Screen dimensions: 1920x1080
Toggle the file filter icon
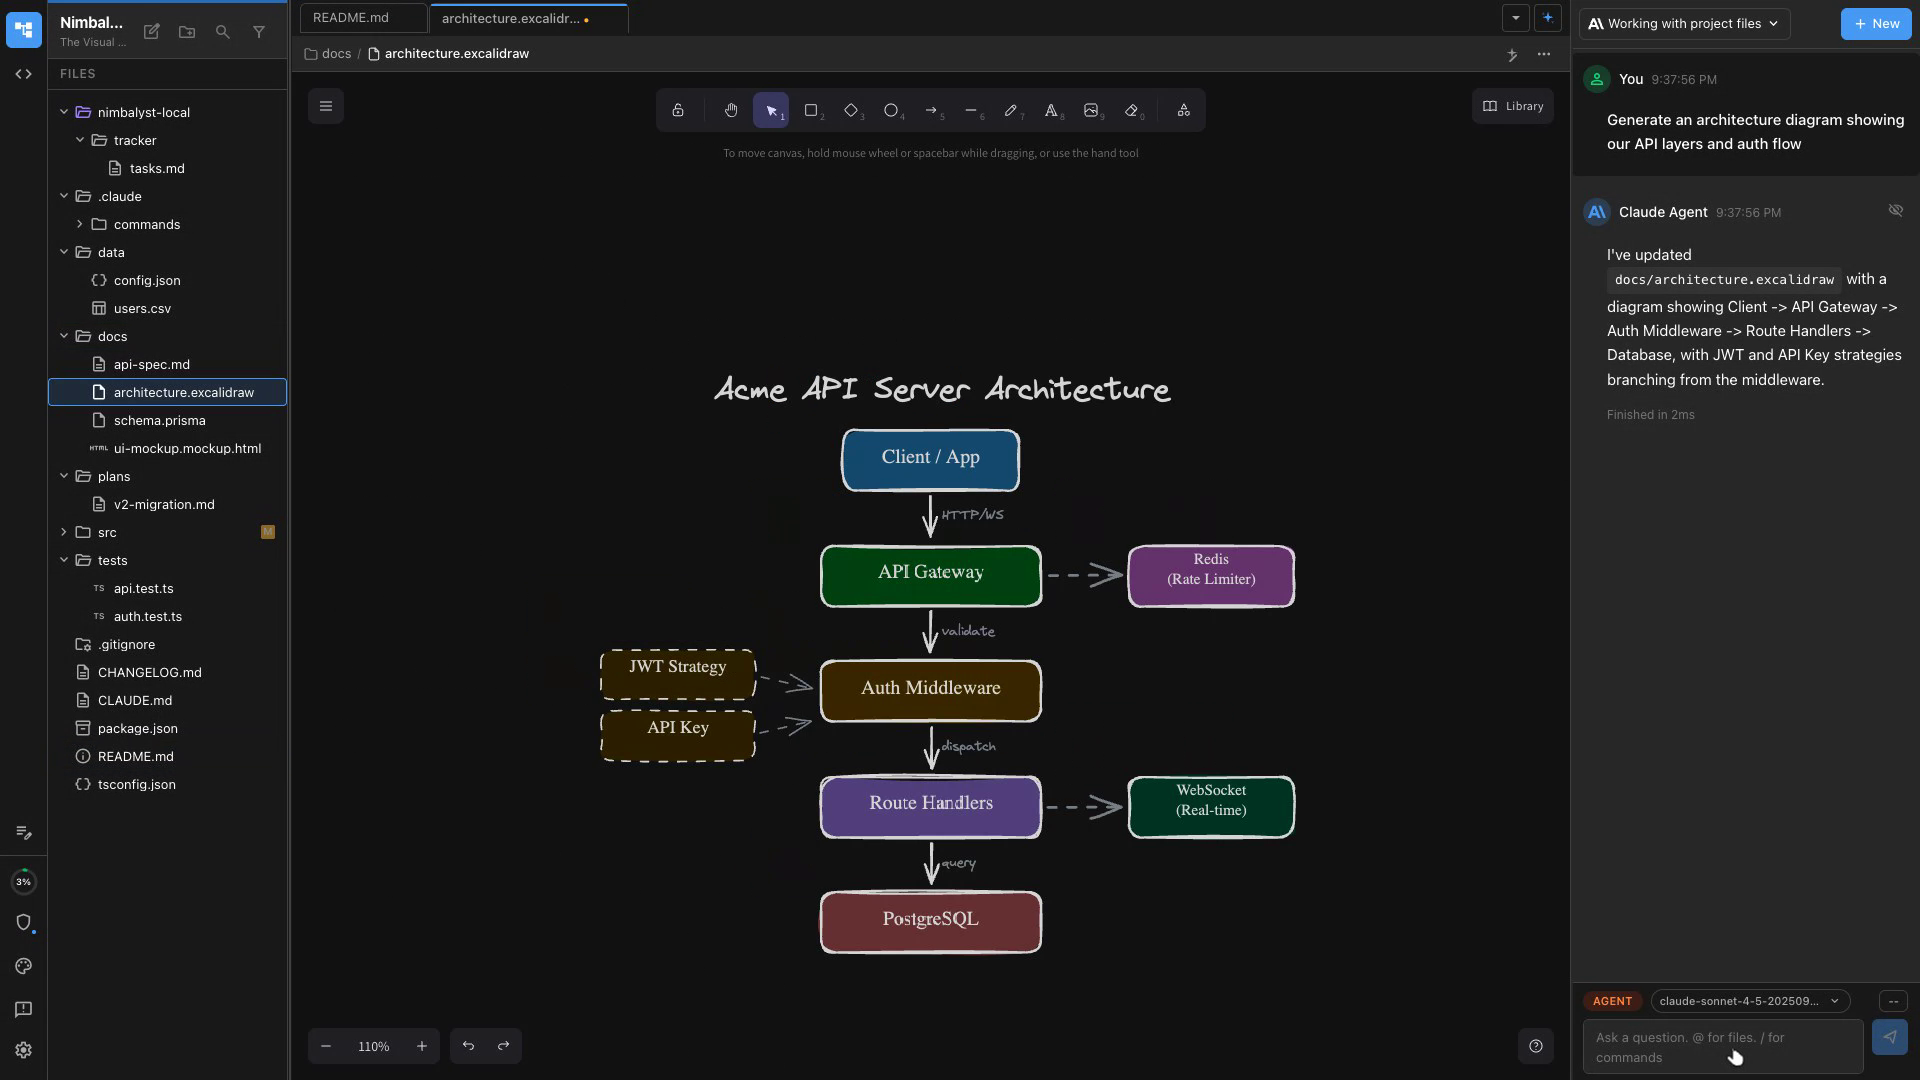[259, 32]
